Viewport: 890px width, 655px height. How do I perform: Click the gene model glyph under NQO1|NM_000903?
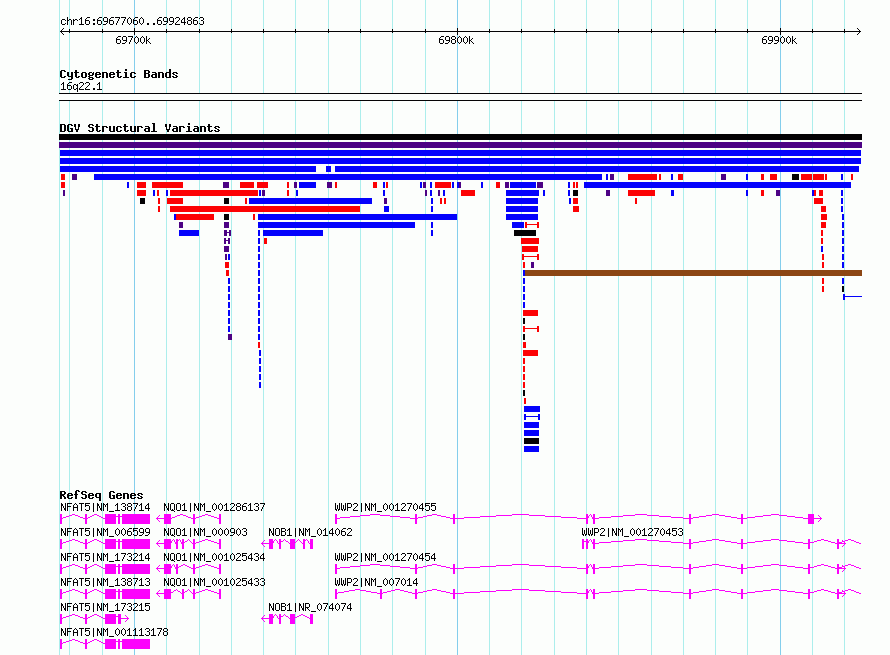tap(189, 544)
